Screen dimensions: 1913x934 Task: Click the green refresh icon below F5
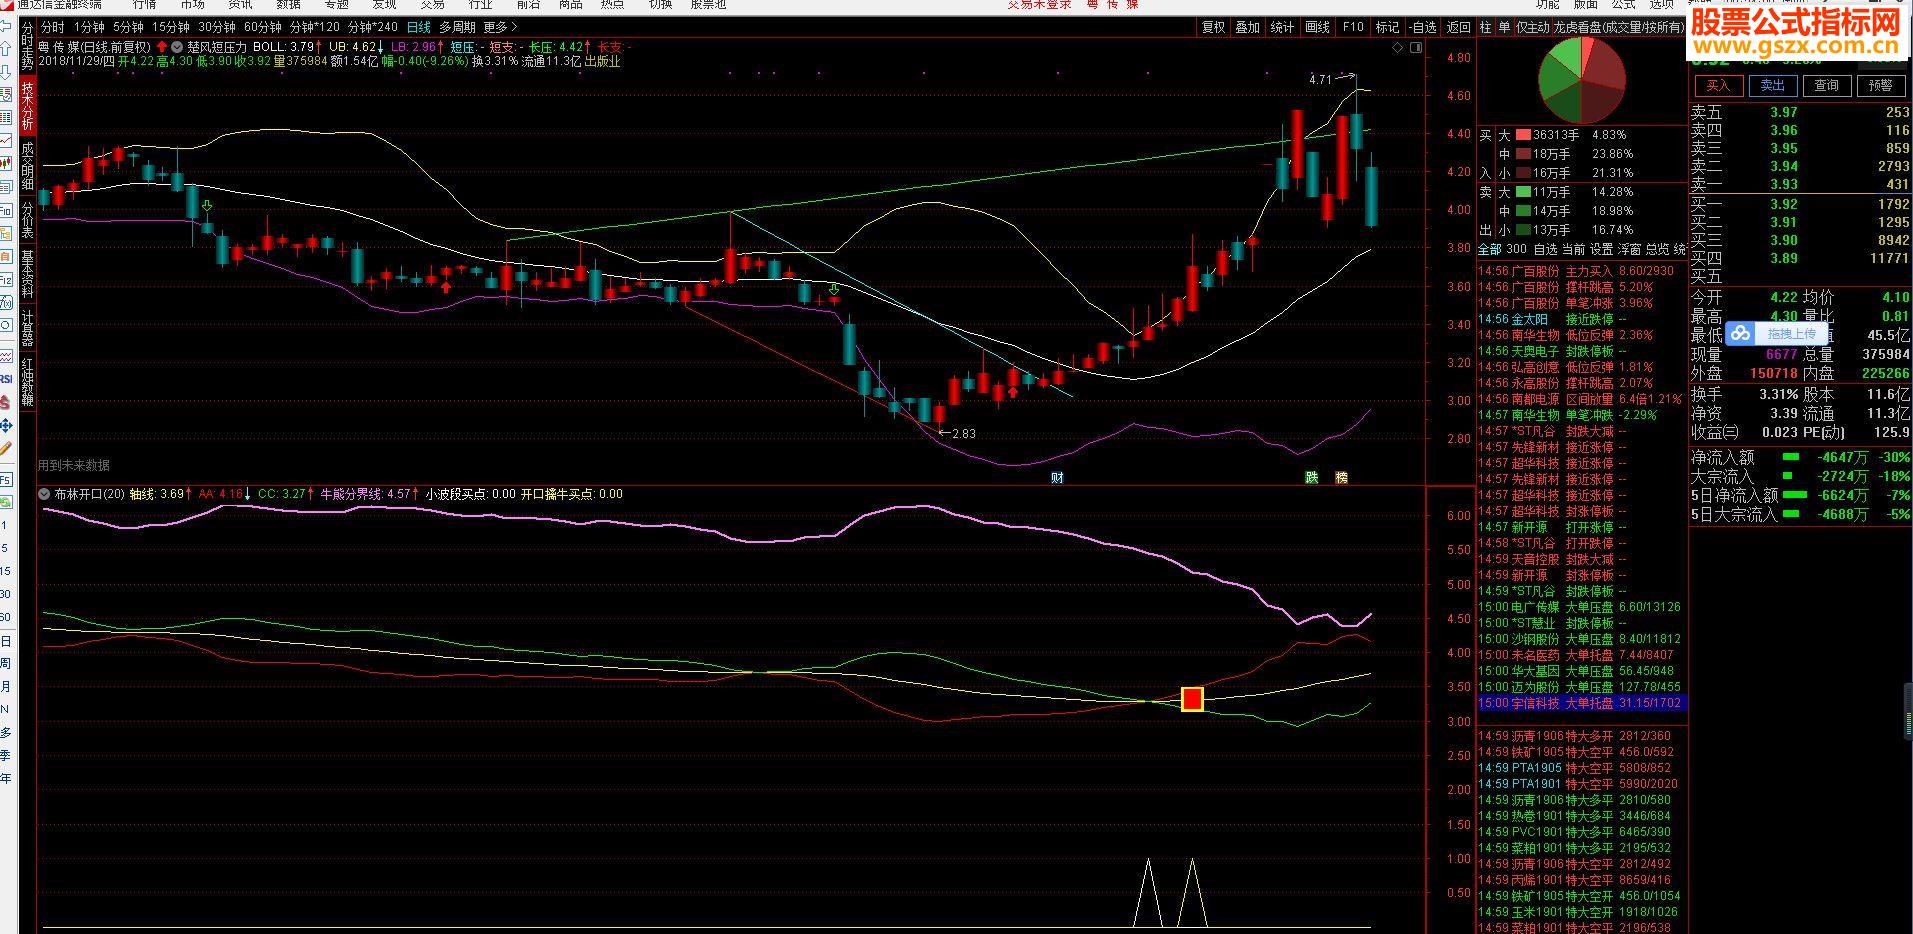[x=8, y=502]
